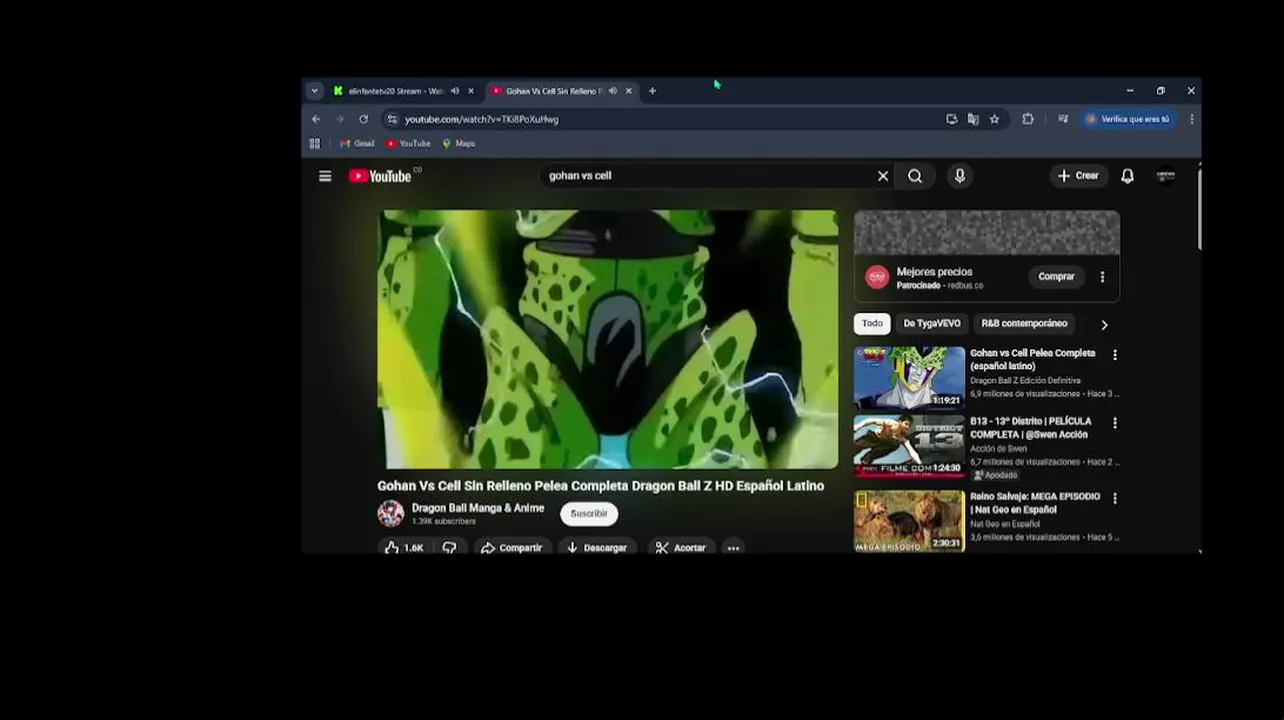
Task: Go back with the browser back arrow
Action: [x=316, y=119]
